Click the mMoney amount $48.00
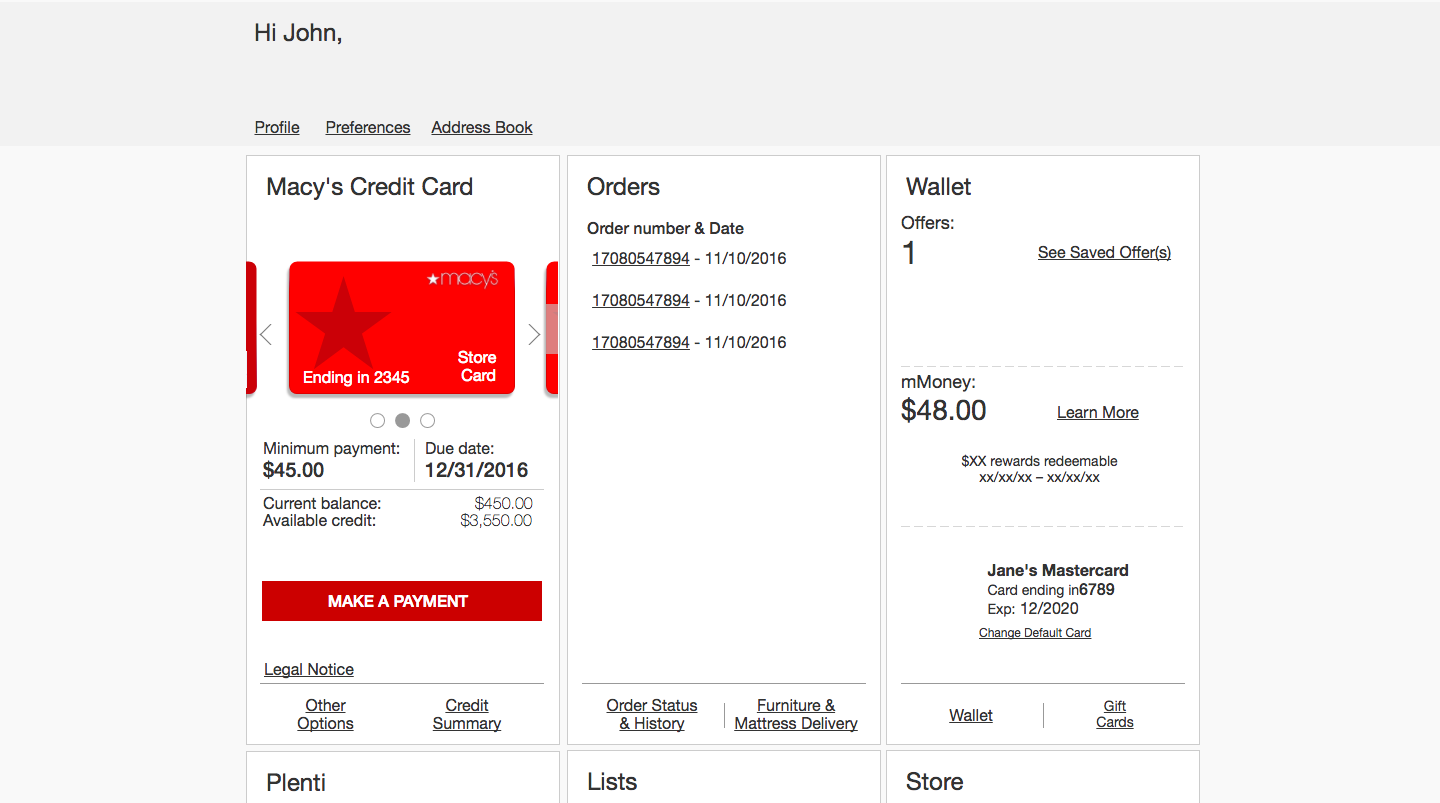The image size is (1440, 803). [944, 410]
